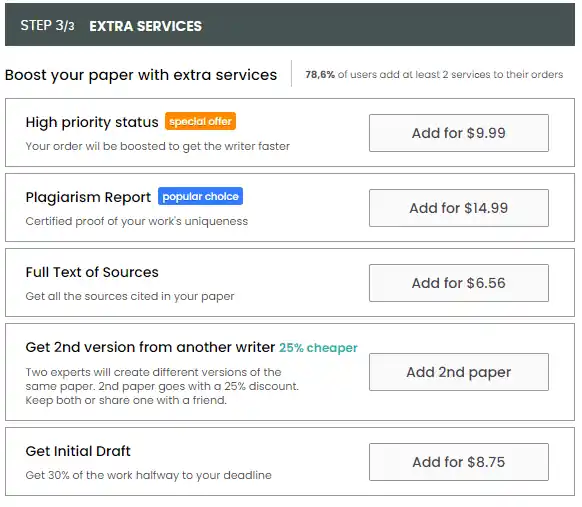Select the Get Initial Draft title
The width and height of the screenshot is (582, 507).
click(x=78, y=451)
